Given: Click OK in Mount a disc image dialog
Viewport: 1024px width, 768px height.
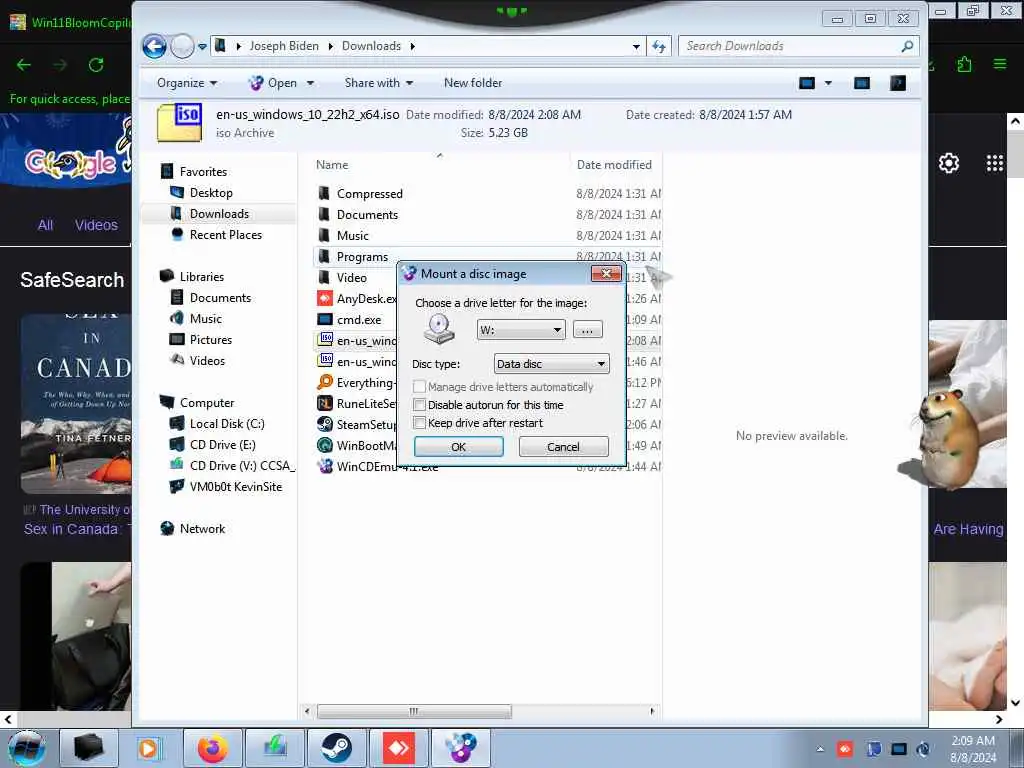Looking at the screenshot, I should (458, 447).
